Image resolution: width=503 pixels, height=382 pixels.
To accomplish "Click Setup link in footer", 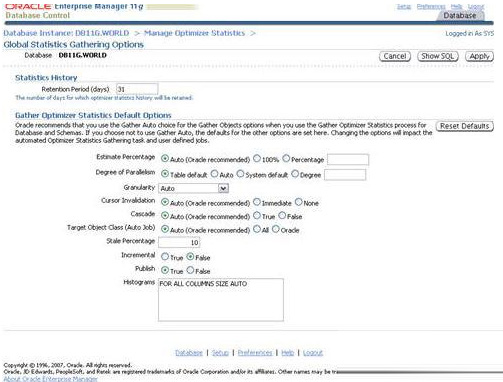I will point(220,353).
